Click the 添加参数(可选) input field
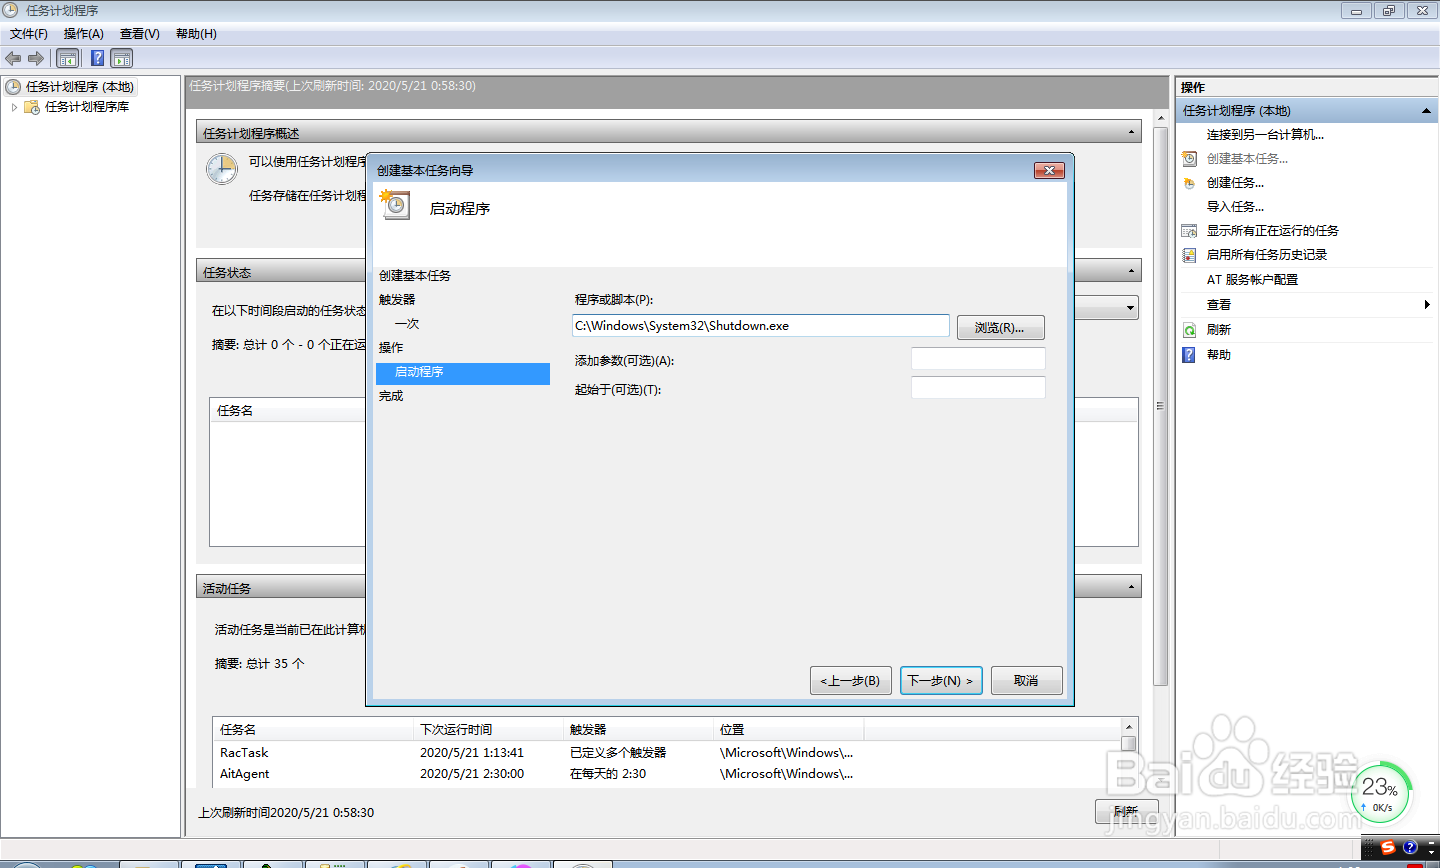 978,358
